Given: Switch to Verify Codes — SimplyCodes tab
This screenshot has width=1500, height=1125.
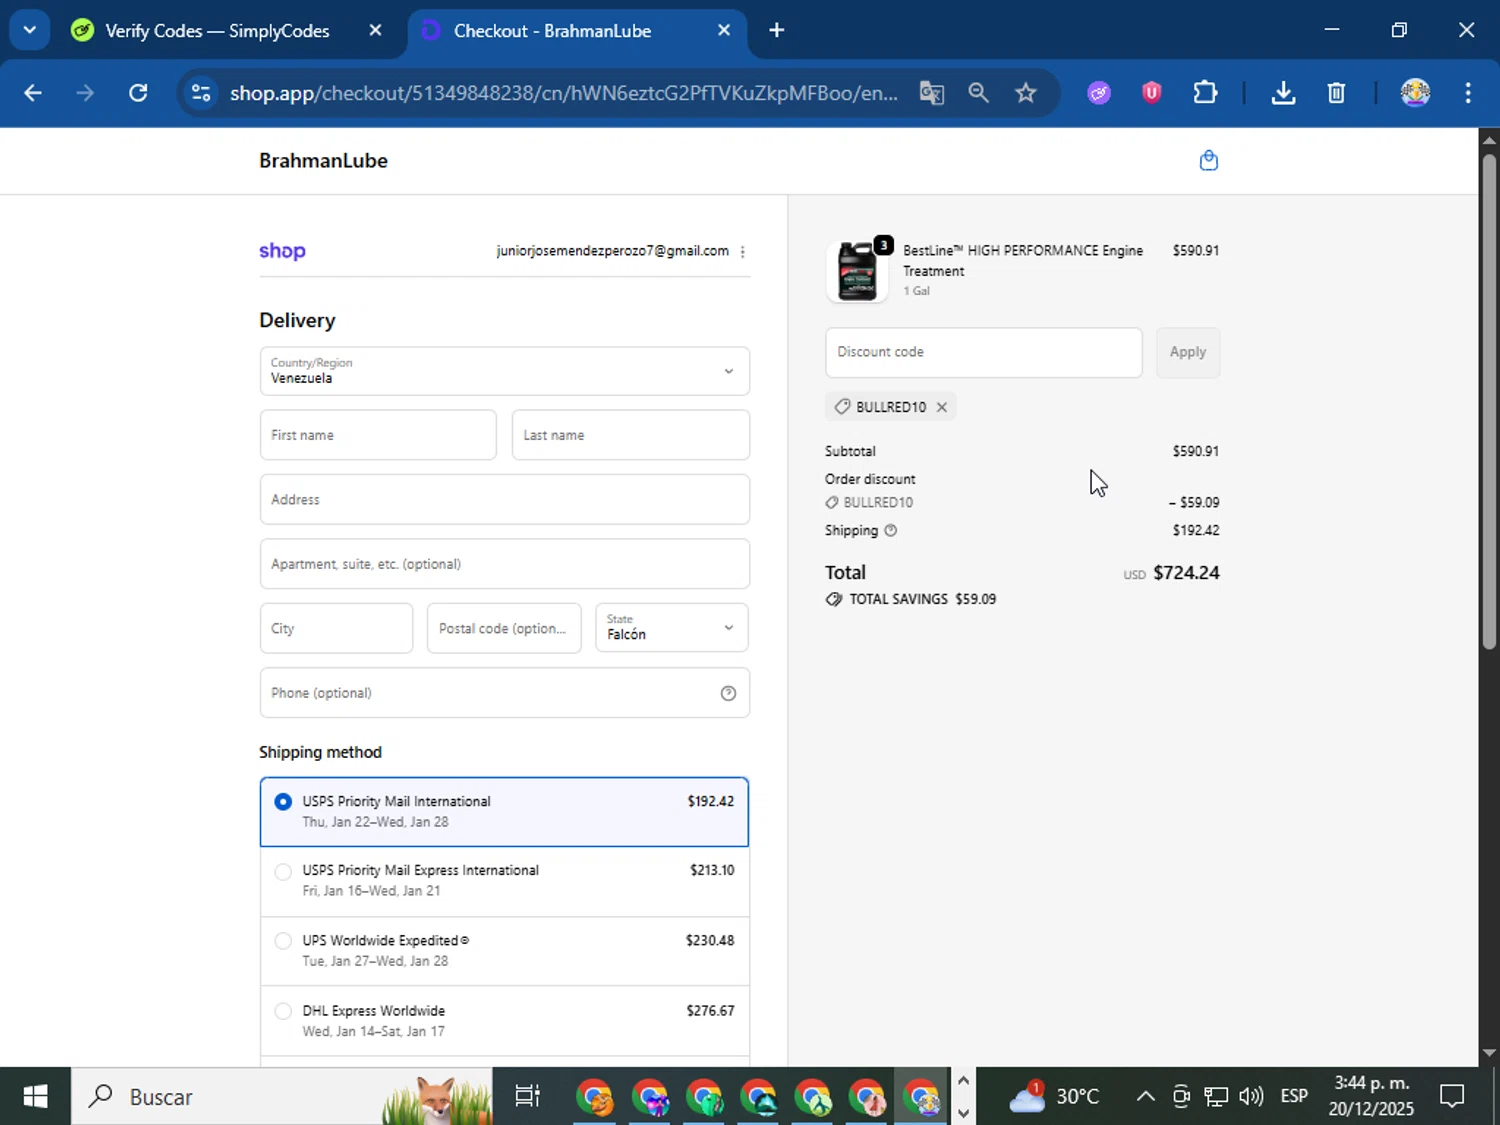Looking at the screenshot, I should [217, 31].
